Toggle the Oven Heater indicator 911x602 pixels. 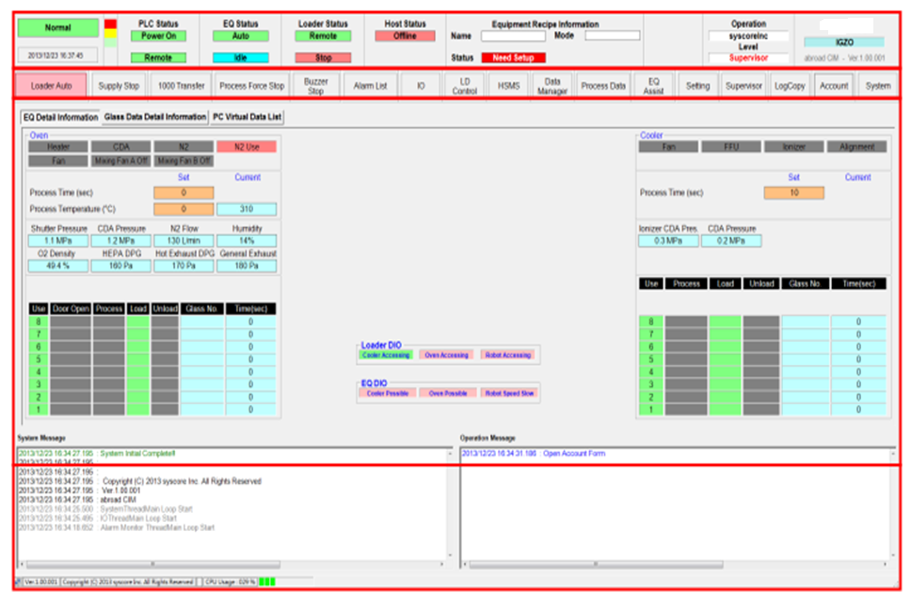(58, 146)
